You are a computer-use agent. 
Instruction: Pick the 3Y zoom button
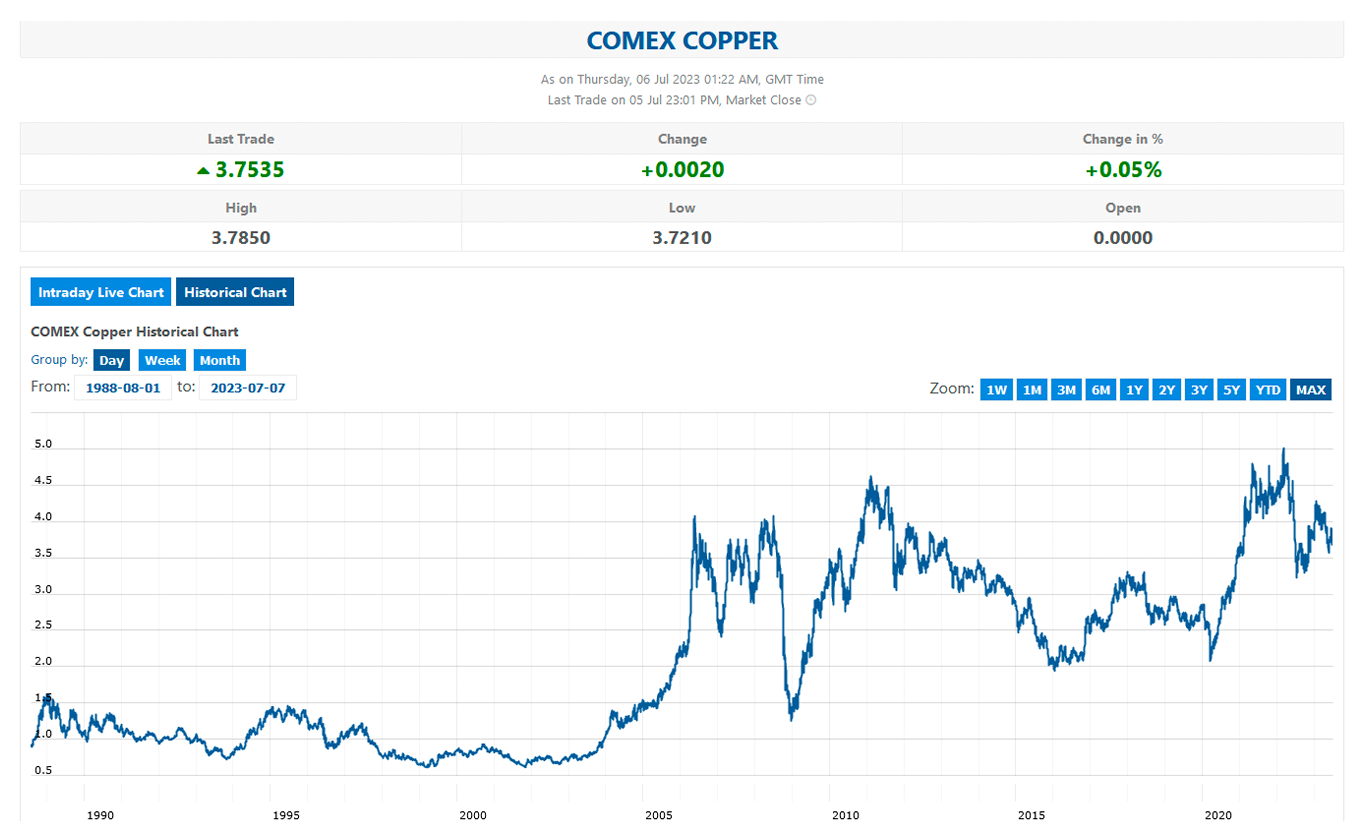(1199, 390)
